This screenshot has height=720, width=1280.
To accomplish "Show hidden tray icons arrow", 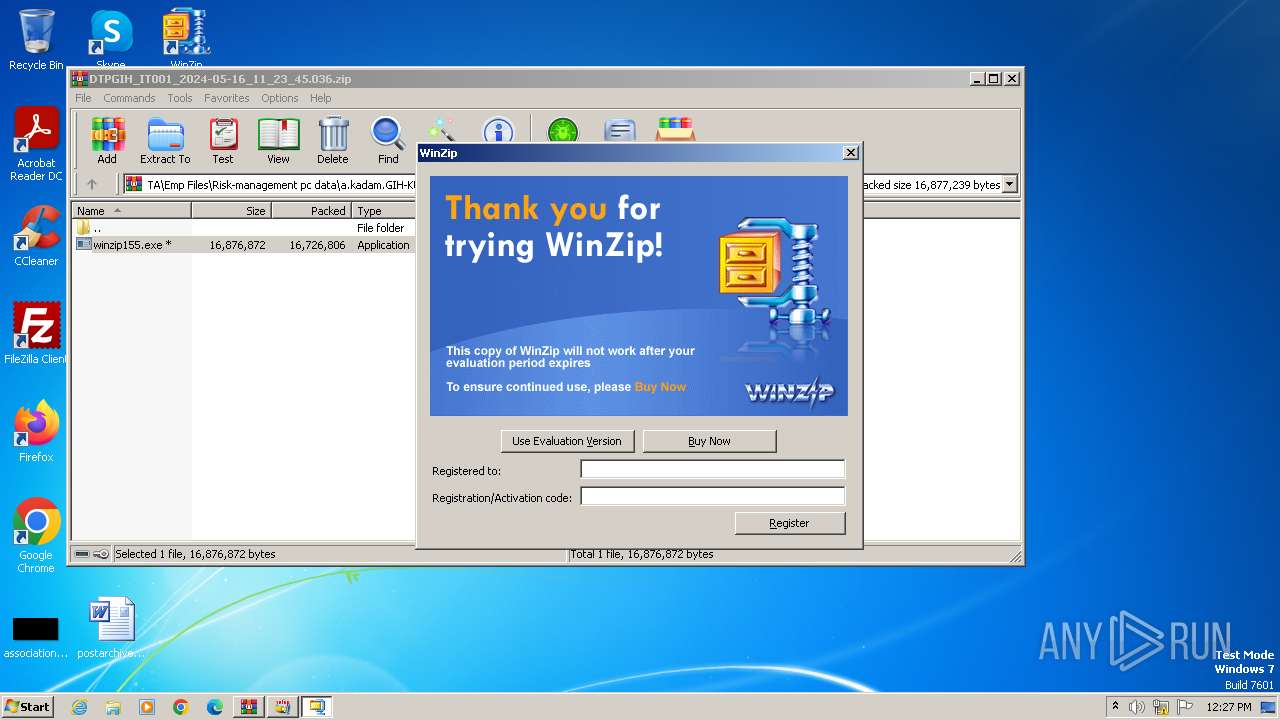I will tap(1115, 707).
